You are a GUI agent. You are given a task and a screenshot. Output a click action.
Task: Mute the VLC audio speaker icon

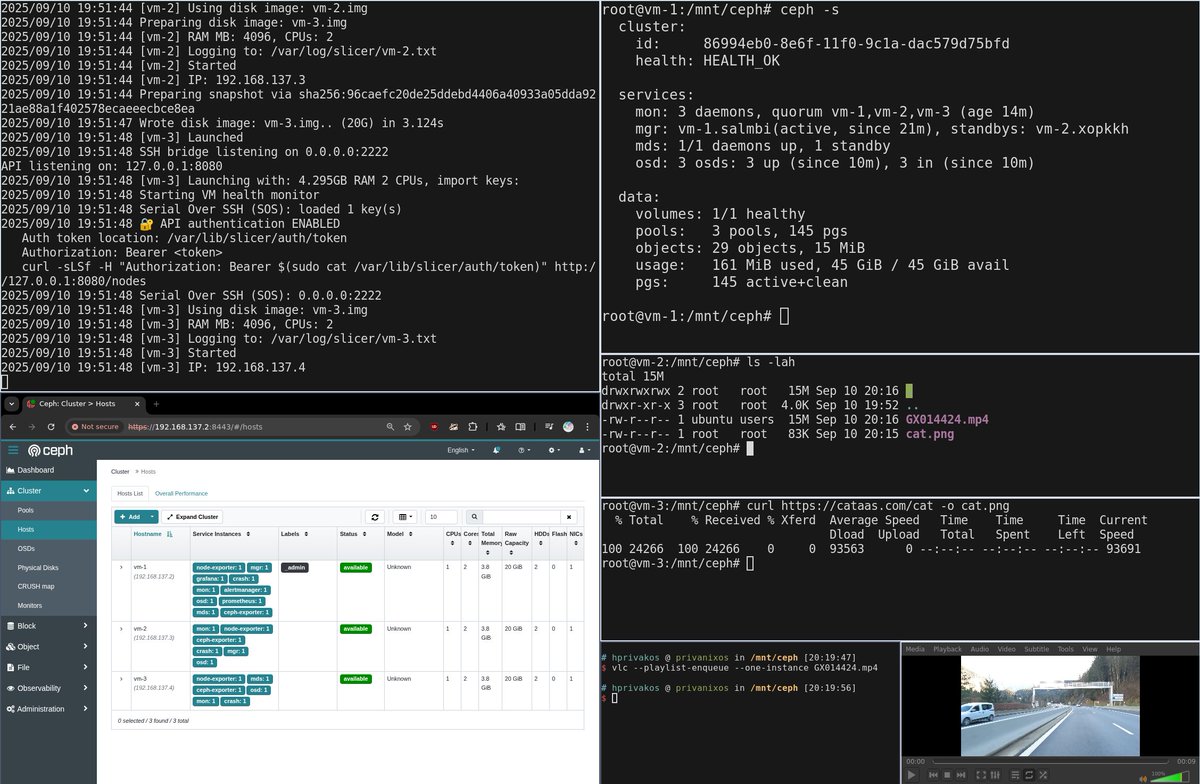(1144, 778)
